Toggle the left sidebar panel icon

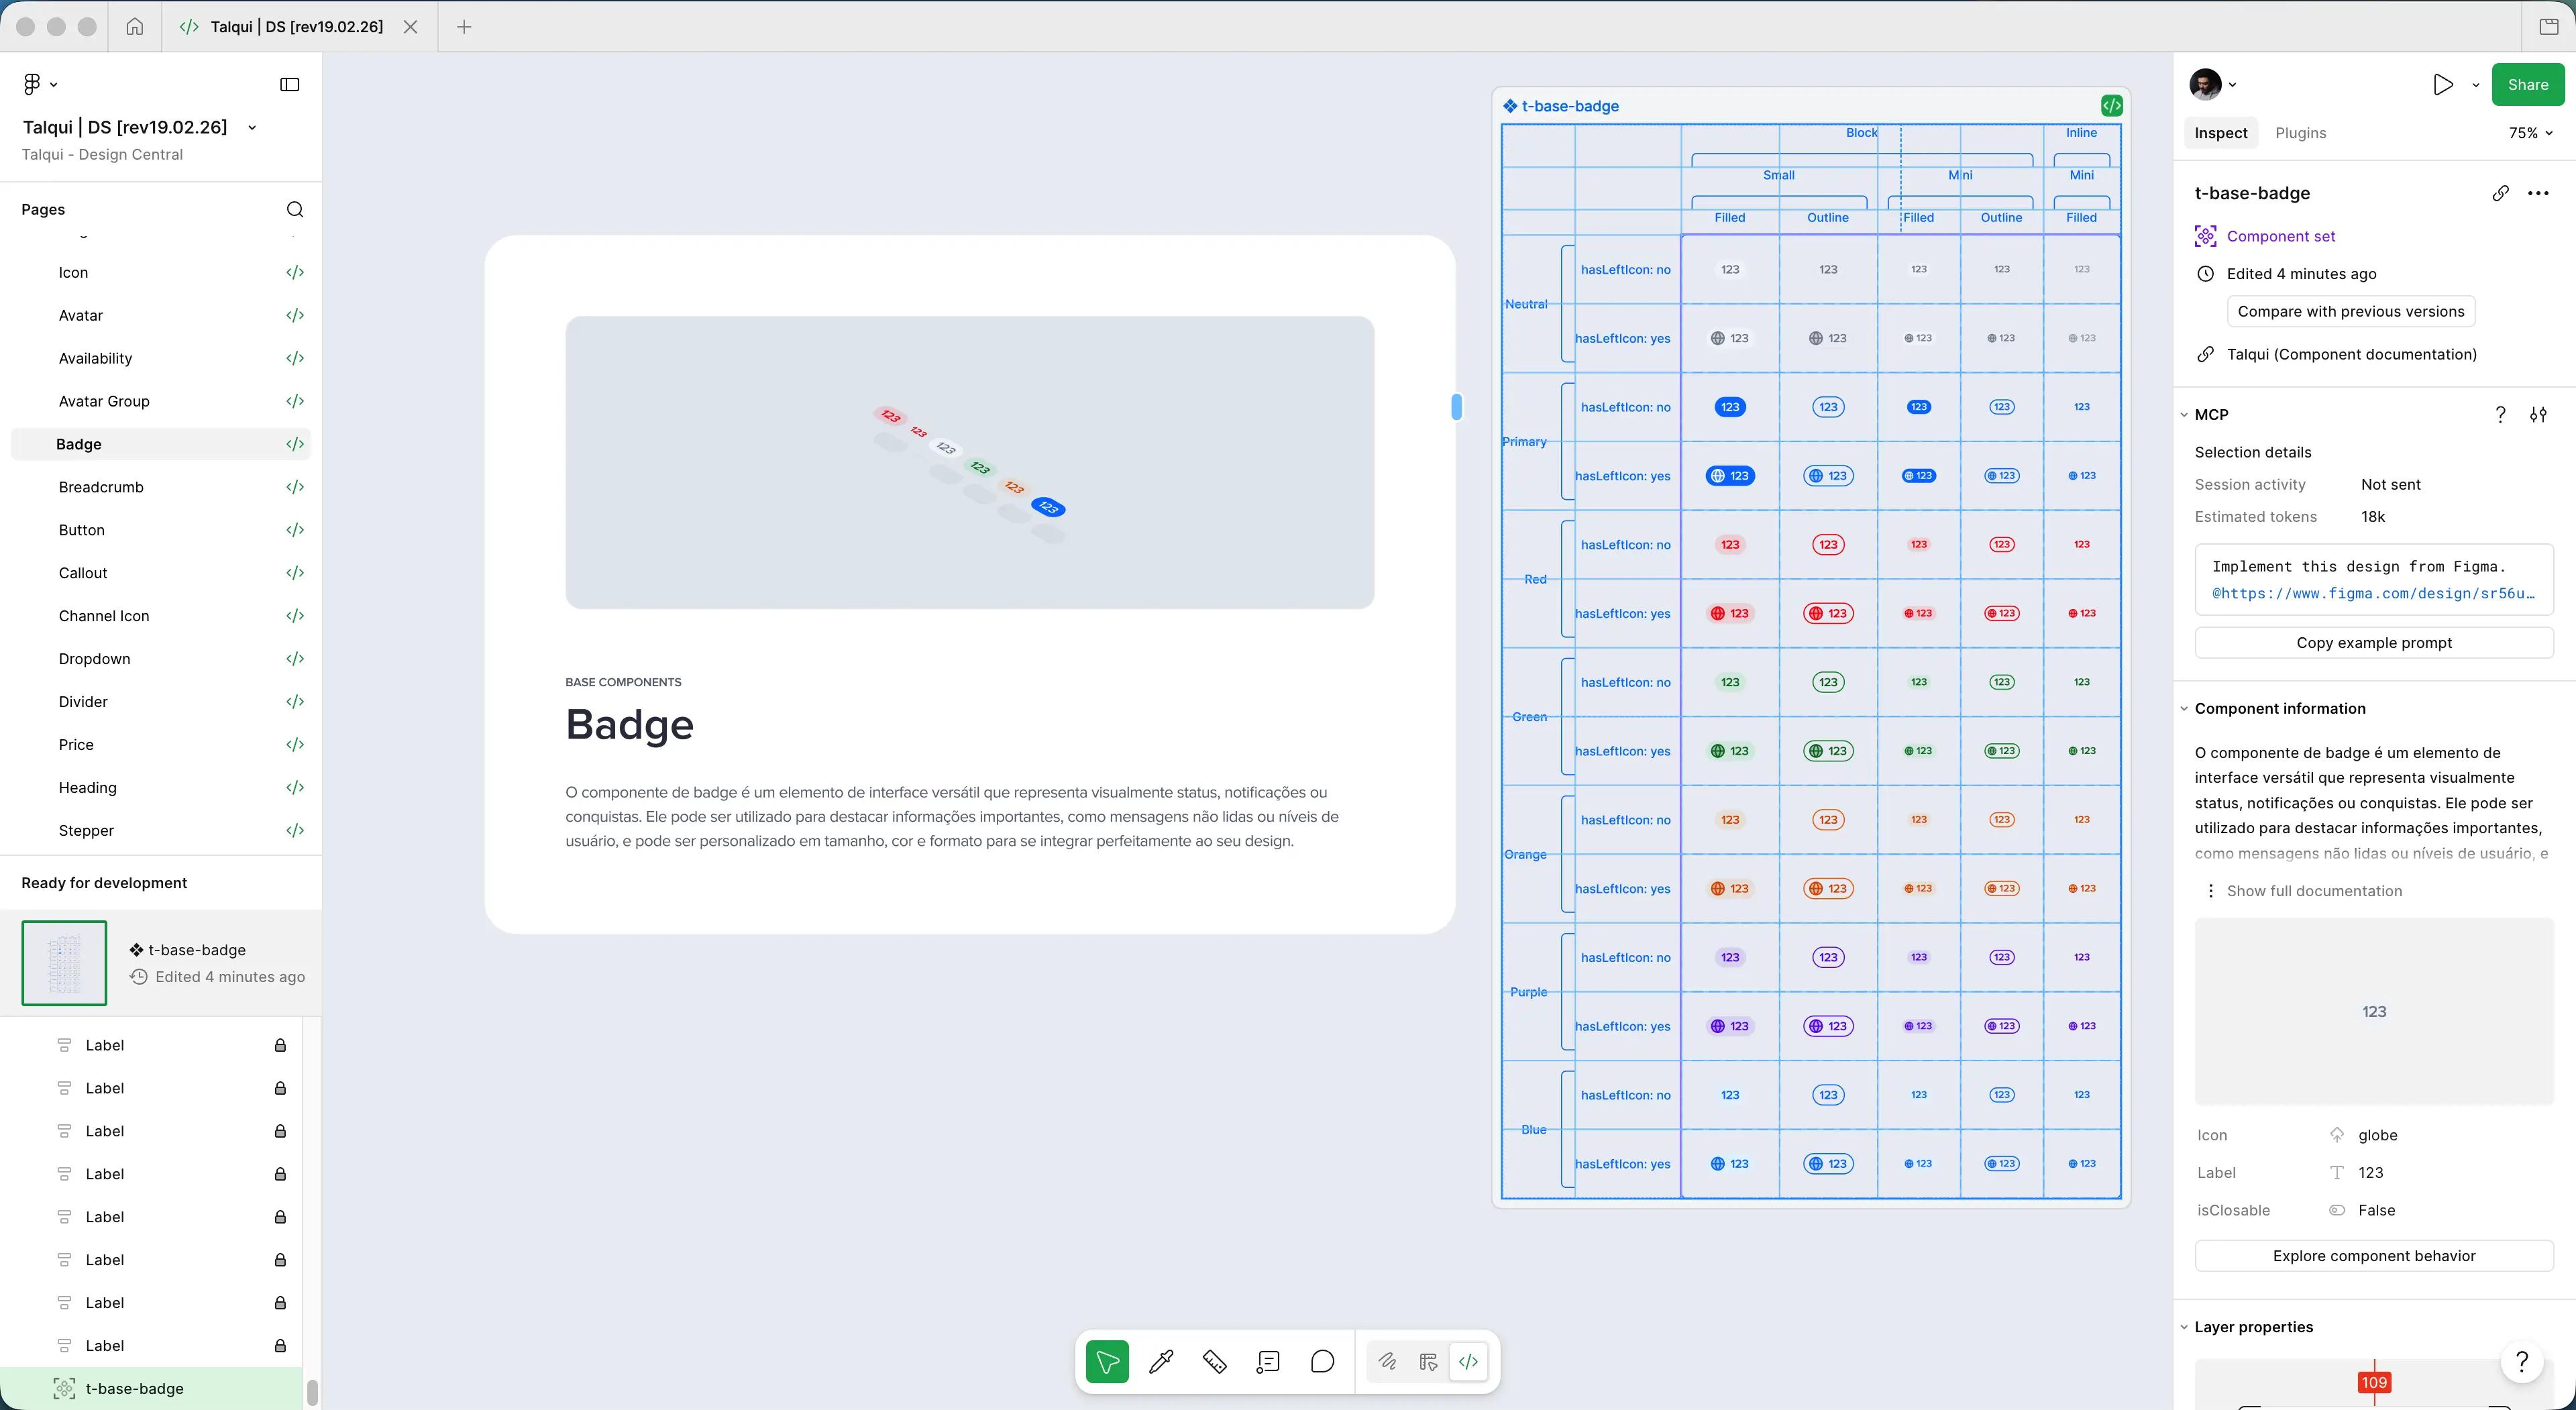point(290,84)
